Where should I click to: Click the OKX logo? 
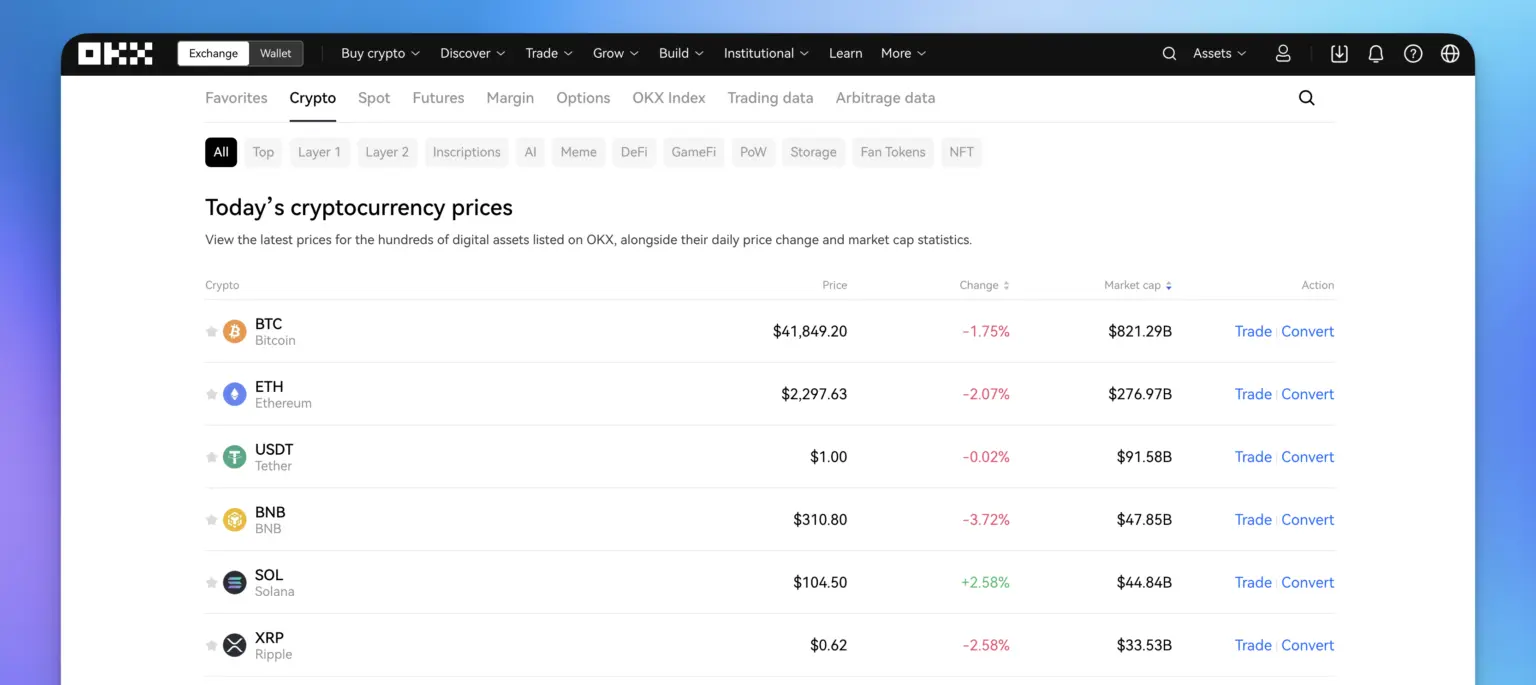click(x=115, y=53)
